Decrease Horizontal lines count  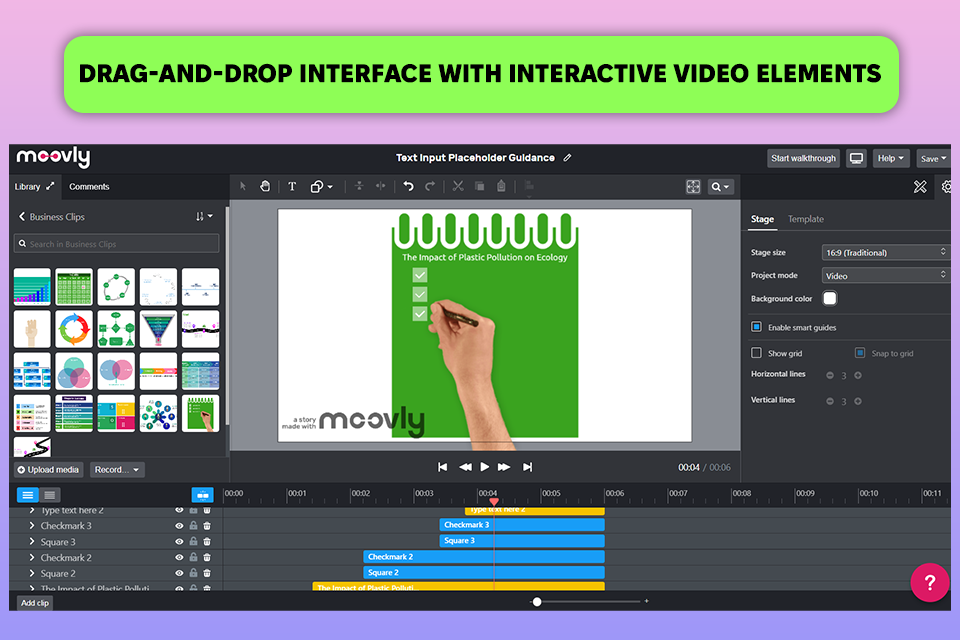pos(830,375)
